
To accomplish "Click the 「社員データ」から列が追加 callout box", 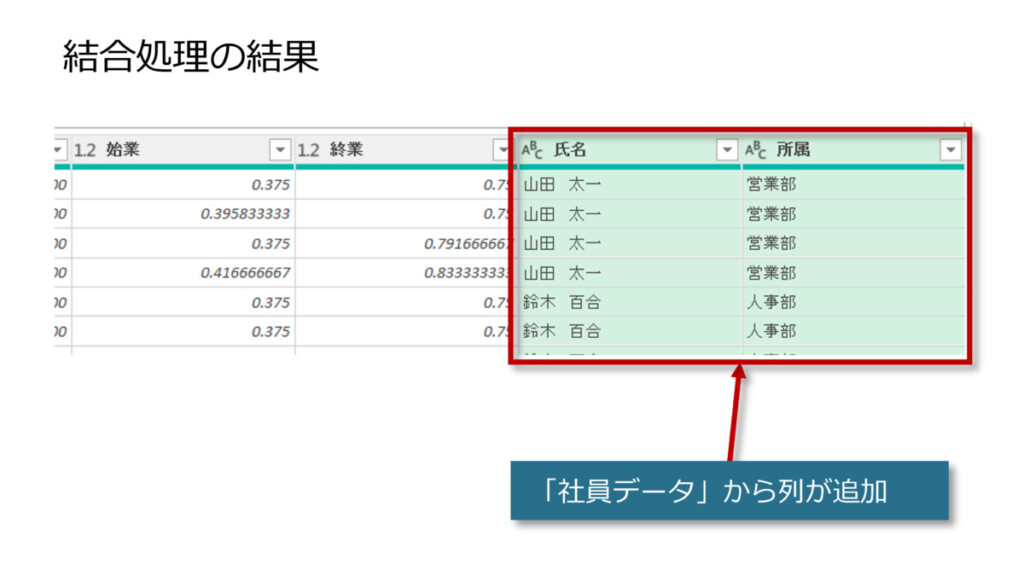I will coord(728,491).
